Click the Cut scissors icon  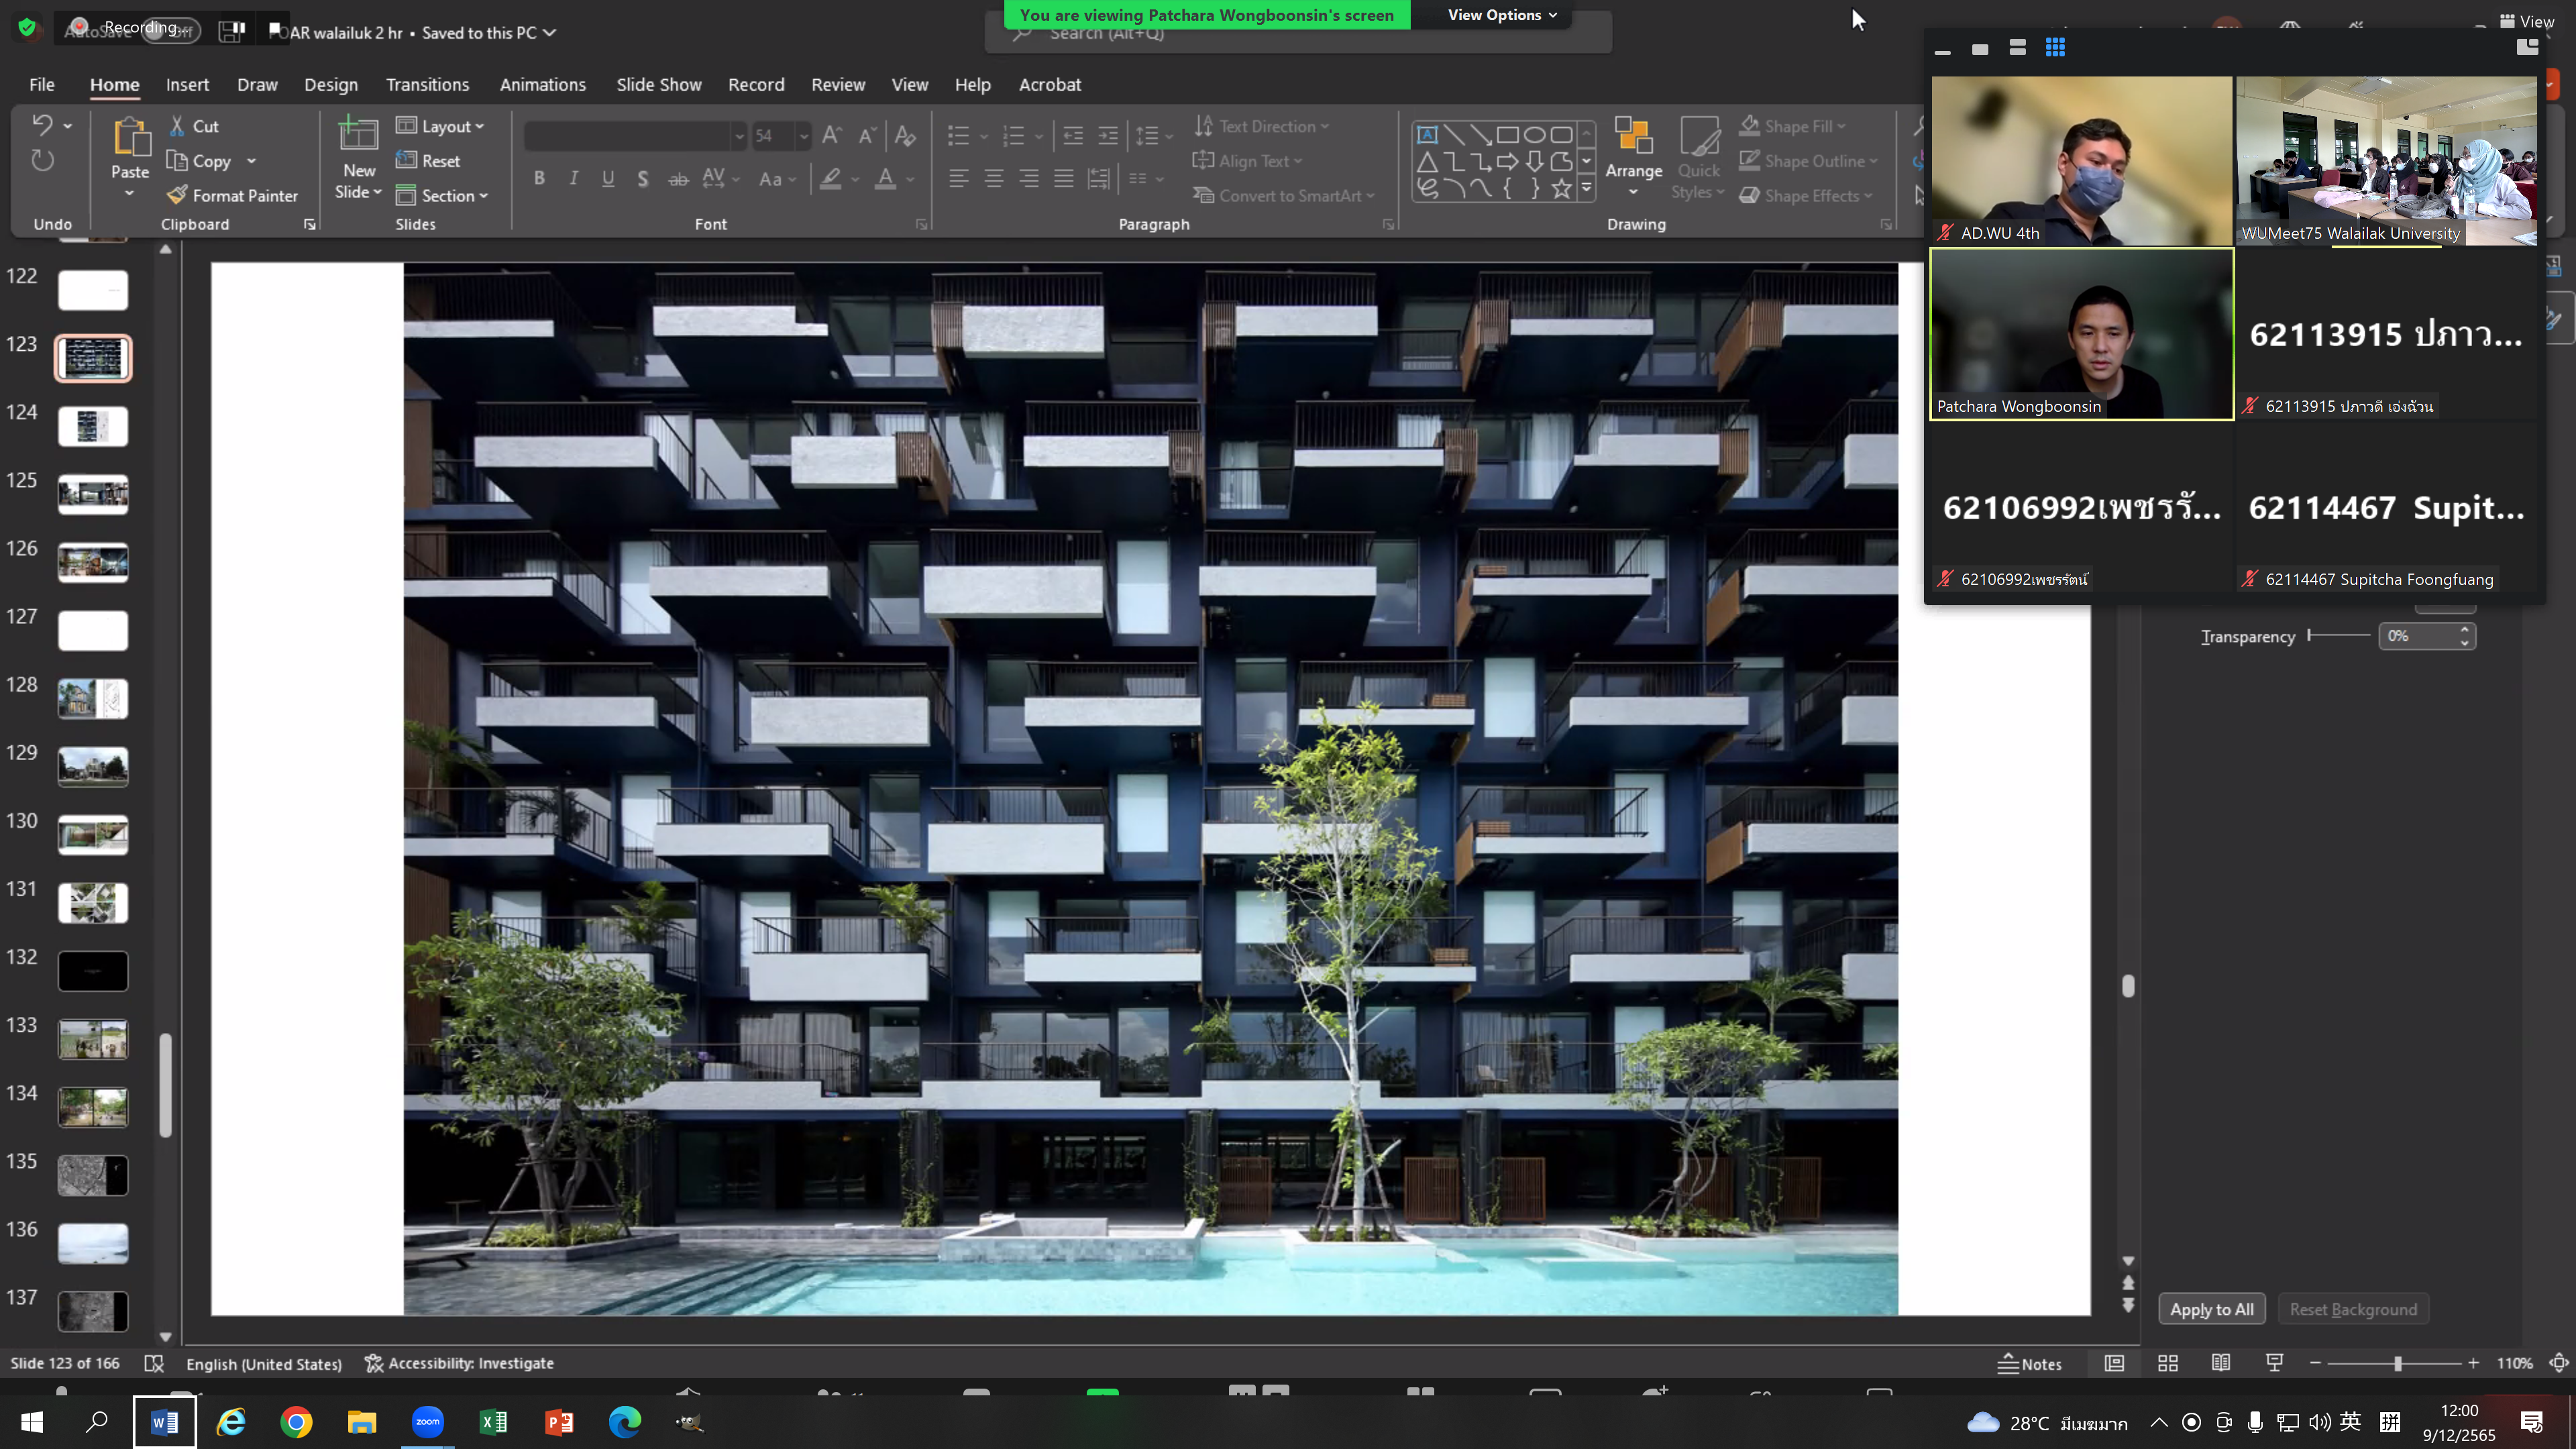[x=177, y=126]
